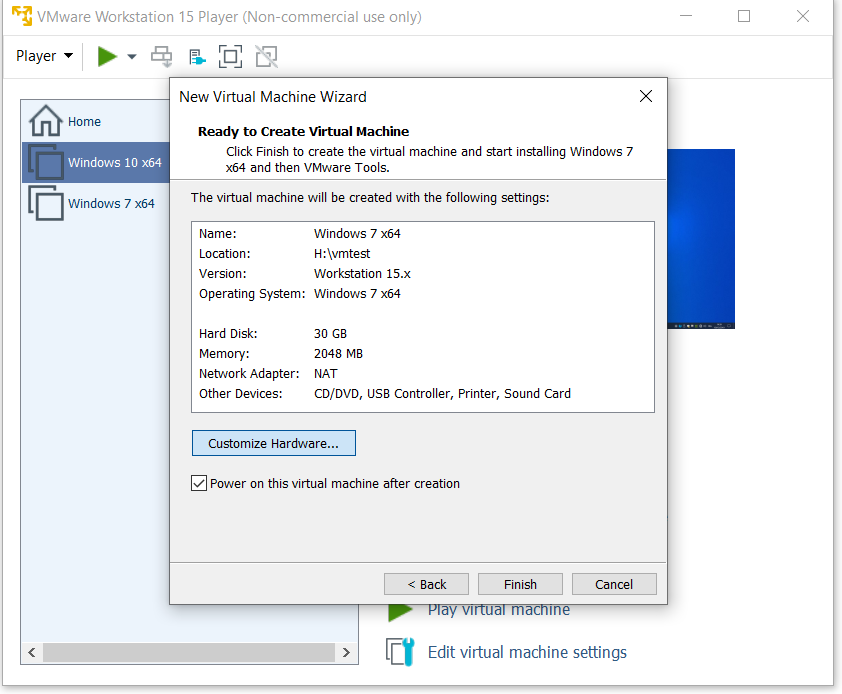Select Windows 7 x64 in VM library
Image resolution: width=842 pixels, height=694 pixels.
96,204
